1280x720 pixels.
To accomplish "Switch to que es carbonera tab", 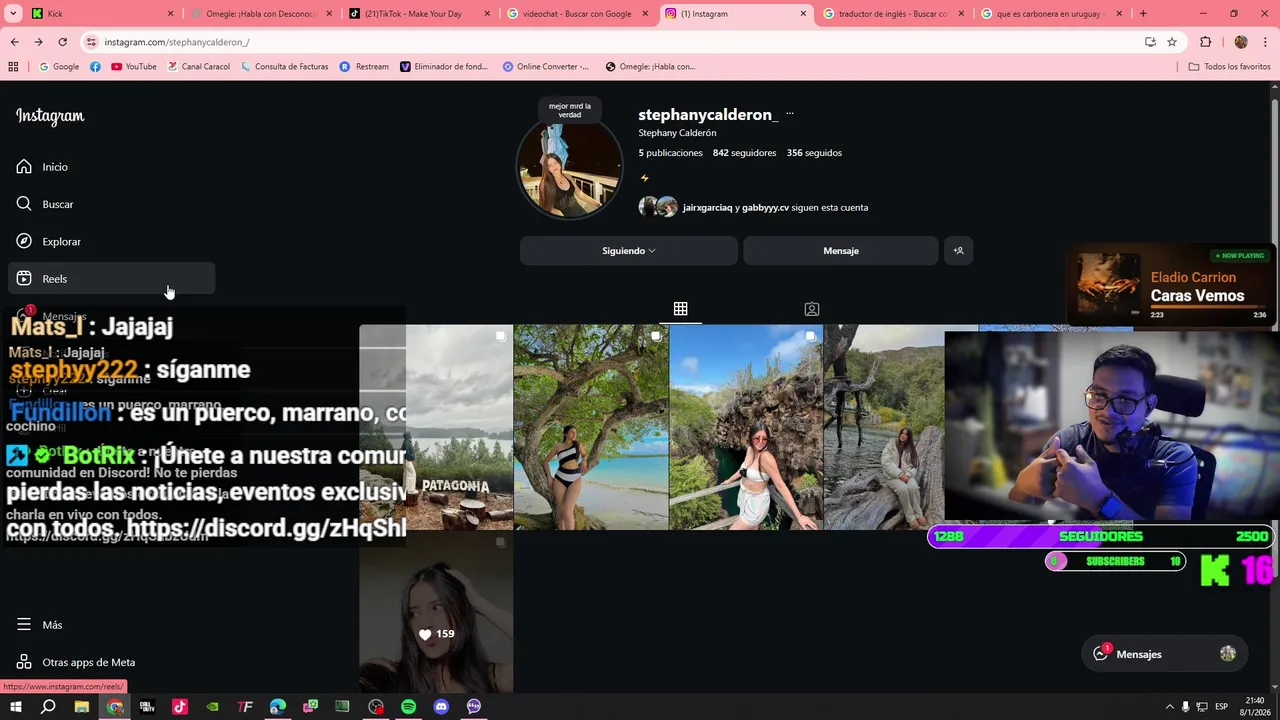I will coord(1051,14).
